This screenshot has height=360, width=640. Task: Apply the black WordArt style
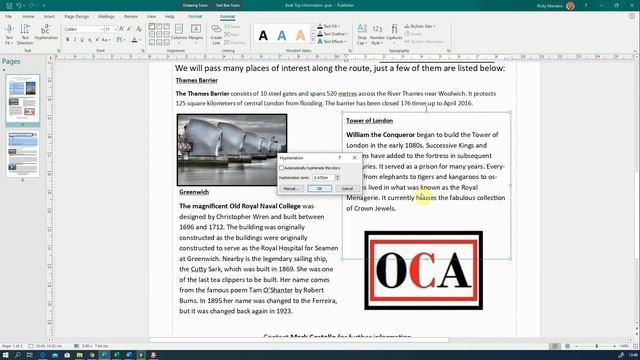coord(263,36)
